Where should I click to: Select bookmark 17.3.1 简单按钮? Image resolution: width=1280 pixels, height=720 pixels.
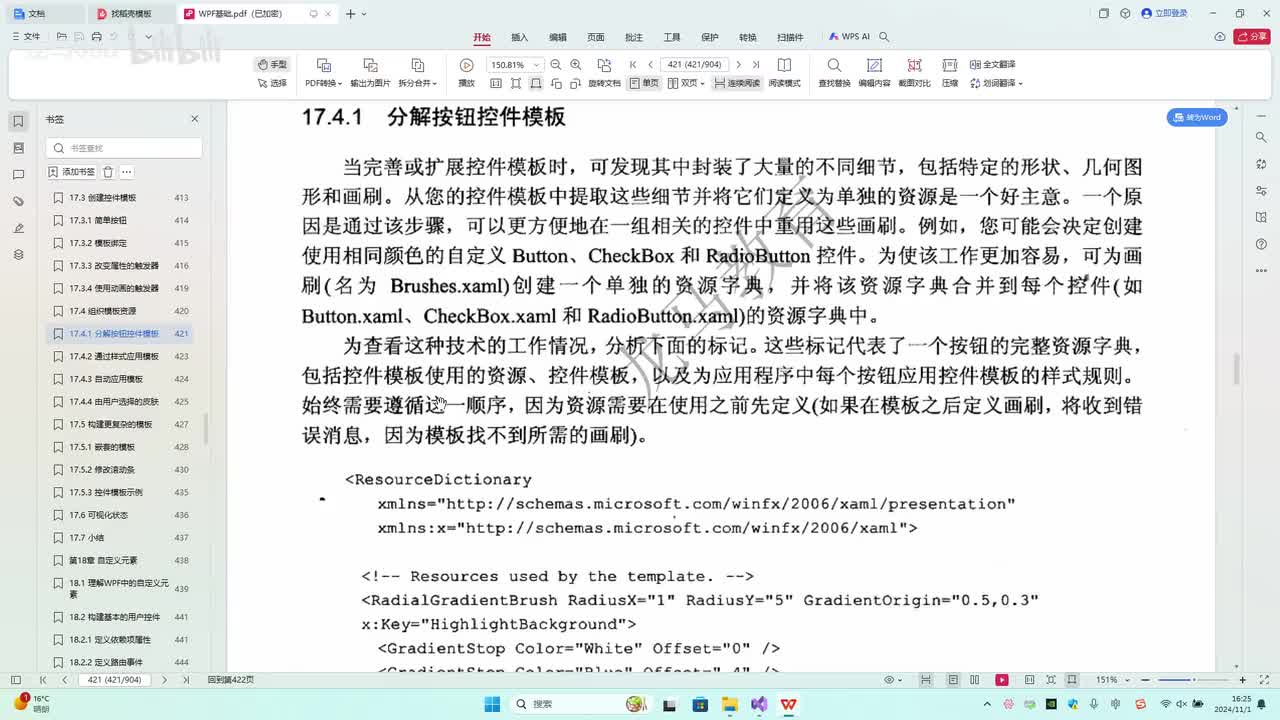tap(122, 220)
